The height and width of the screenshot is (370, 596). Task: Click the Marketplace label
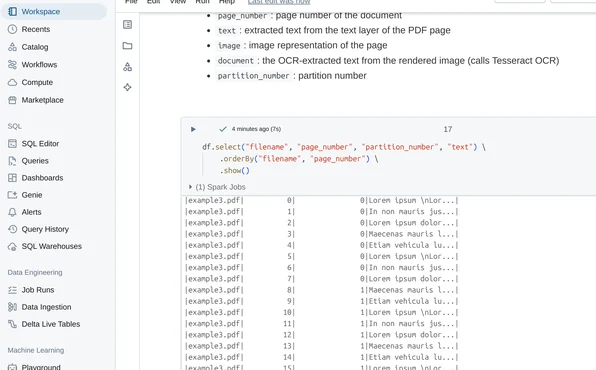pos(43,100)
